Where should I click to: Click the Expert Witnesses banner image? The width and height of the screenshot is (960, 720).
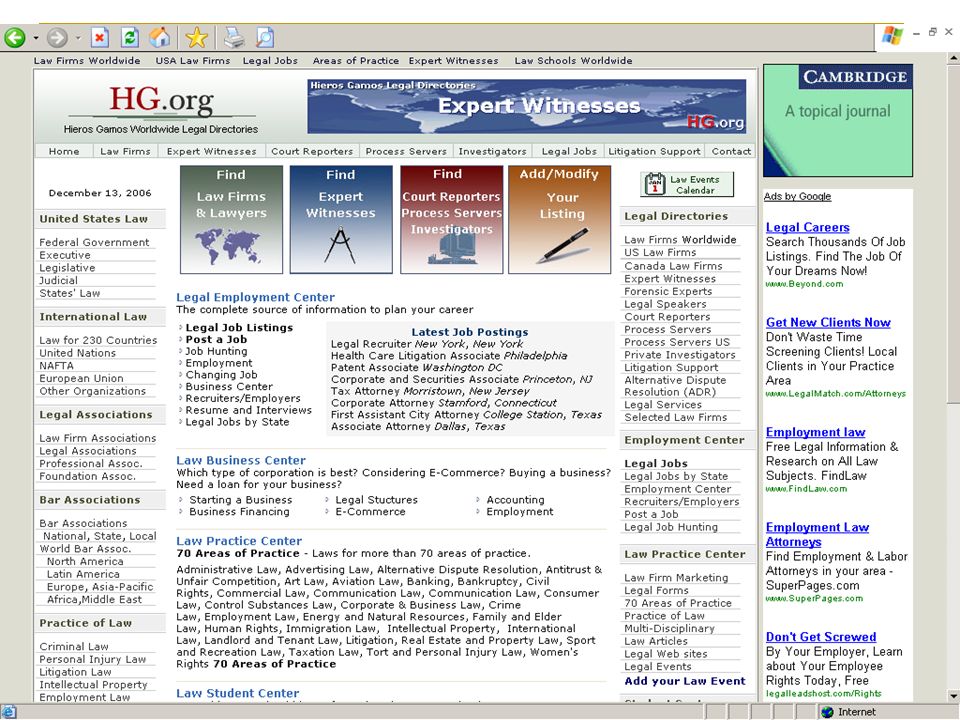(x=527, y=106)
